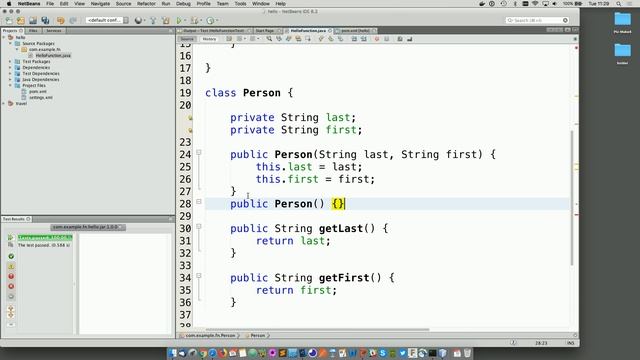Toggle show passed tests filter

point(11,256)
